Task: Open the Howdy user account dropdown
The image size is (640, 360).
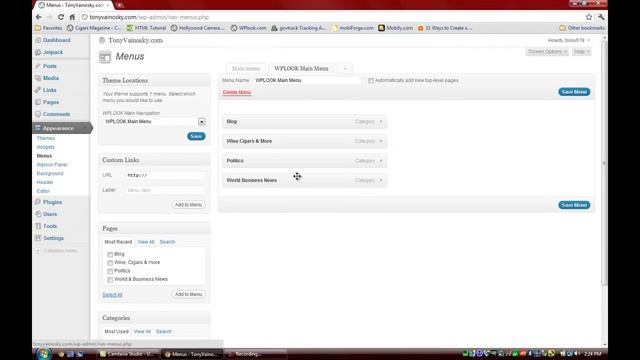Action: point(569,40)
